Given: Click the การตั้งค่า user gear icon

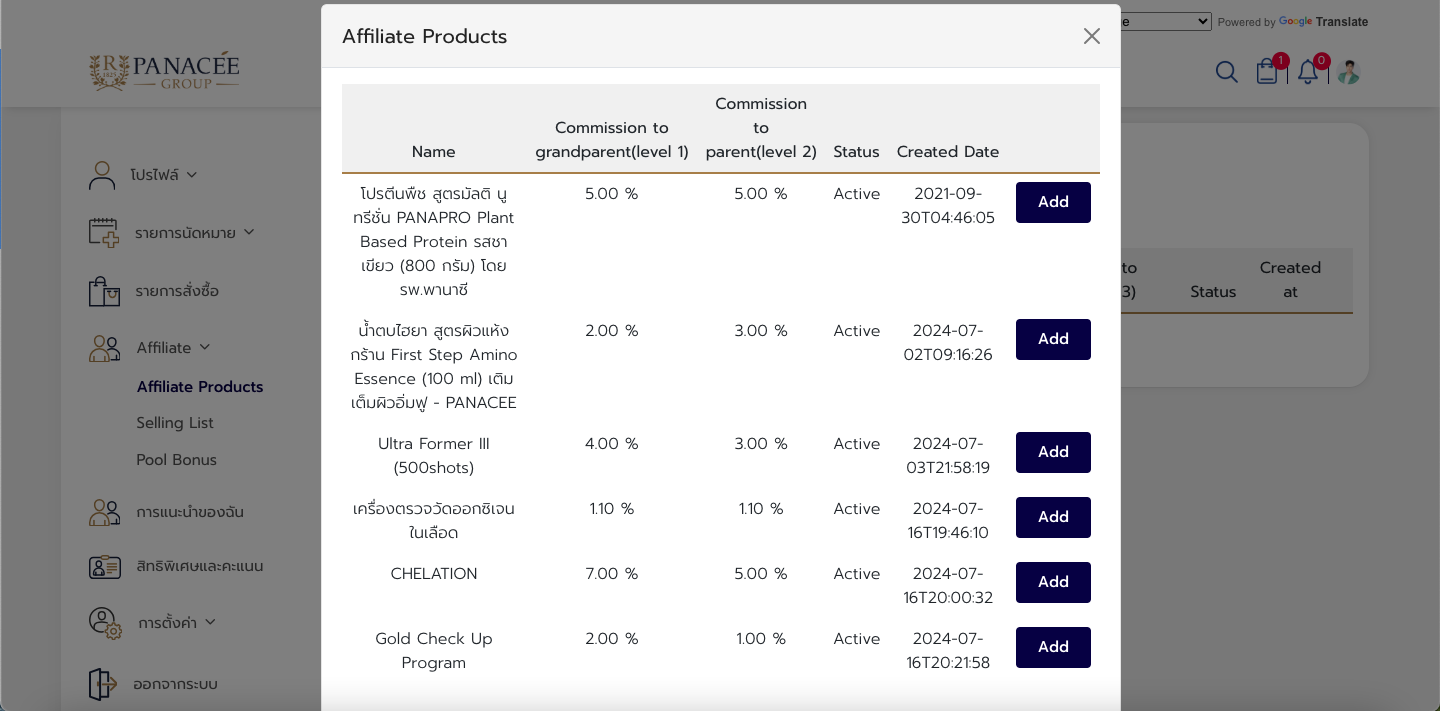Looking at the screenshot, I should [105, 622].
